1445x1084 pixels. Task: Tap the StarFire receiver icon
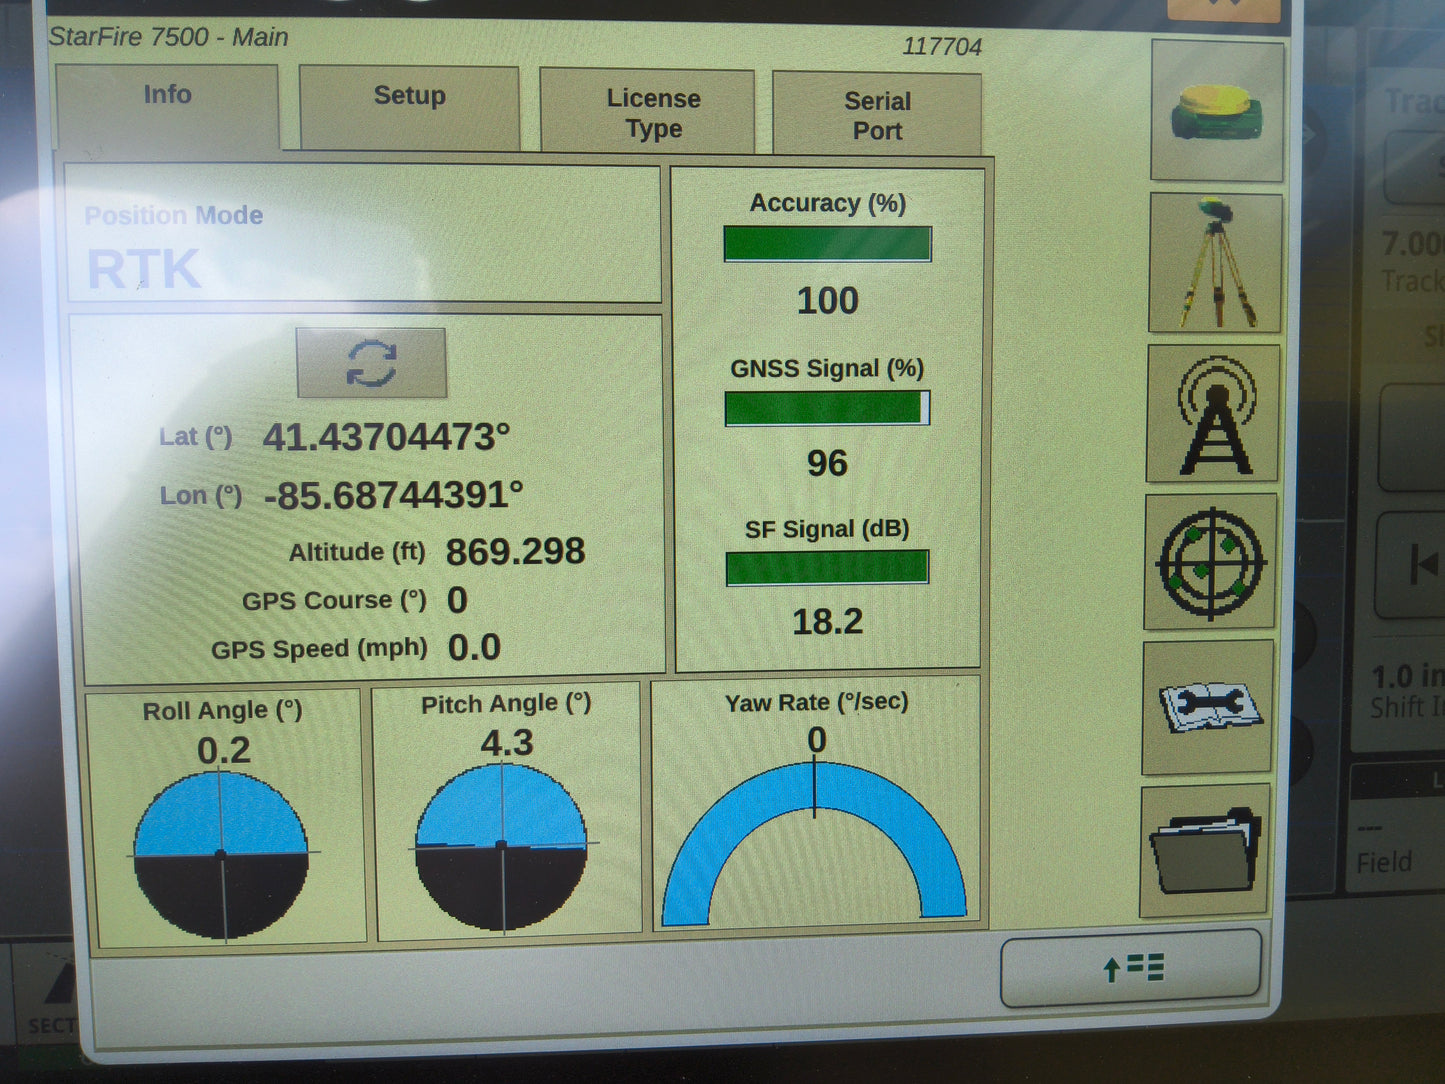click(x=1217, y=111)
